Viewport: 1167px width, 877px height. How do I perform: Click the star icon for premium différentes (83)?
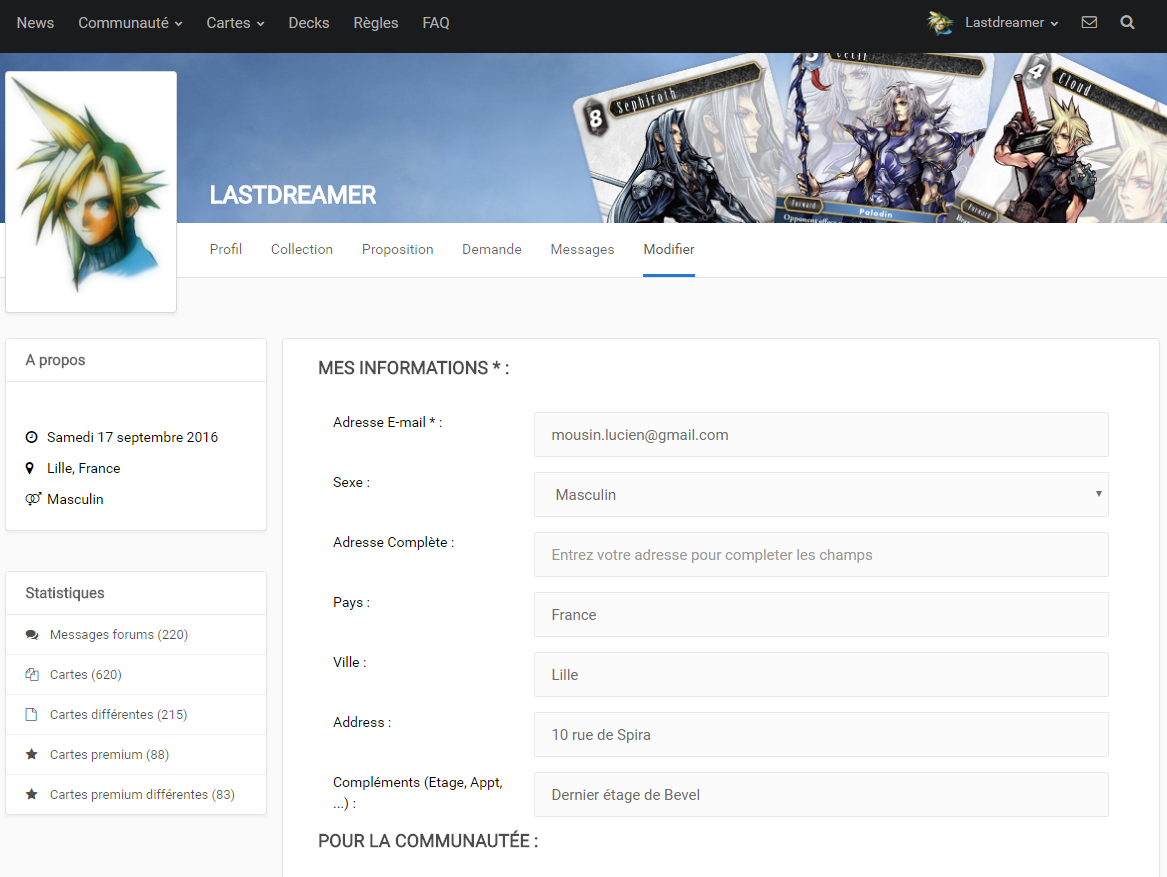[31, 794]
